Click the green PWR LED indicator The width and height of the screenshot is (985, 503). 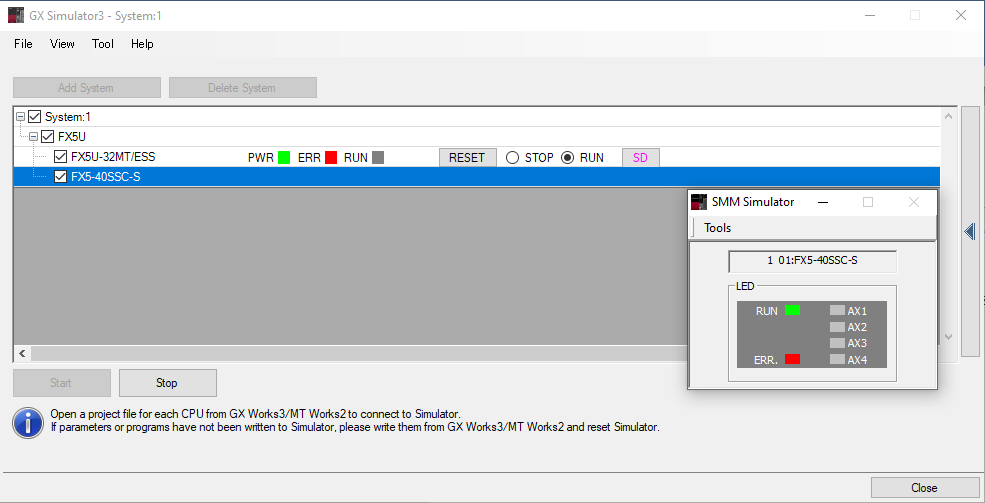(283, 158)
